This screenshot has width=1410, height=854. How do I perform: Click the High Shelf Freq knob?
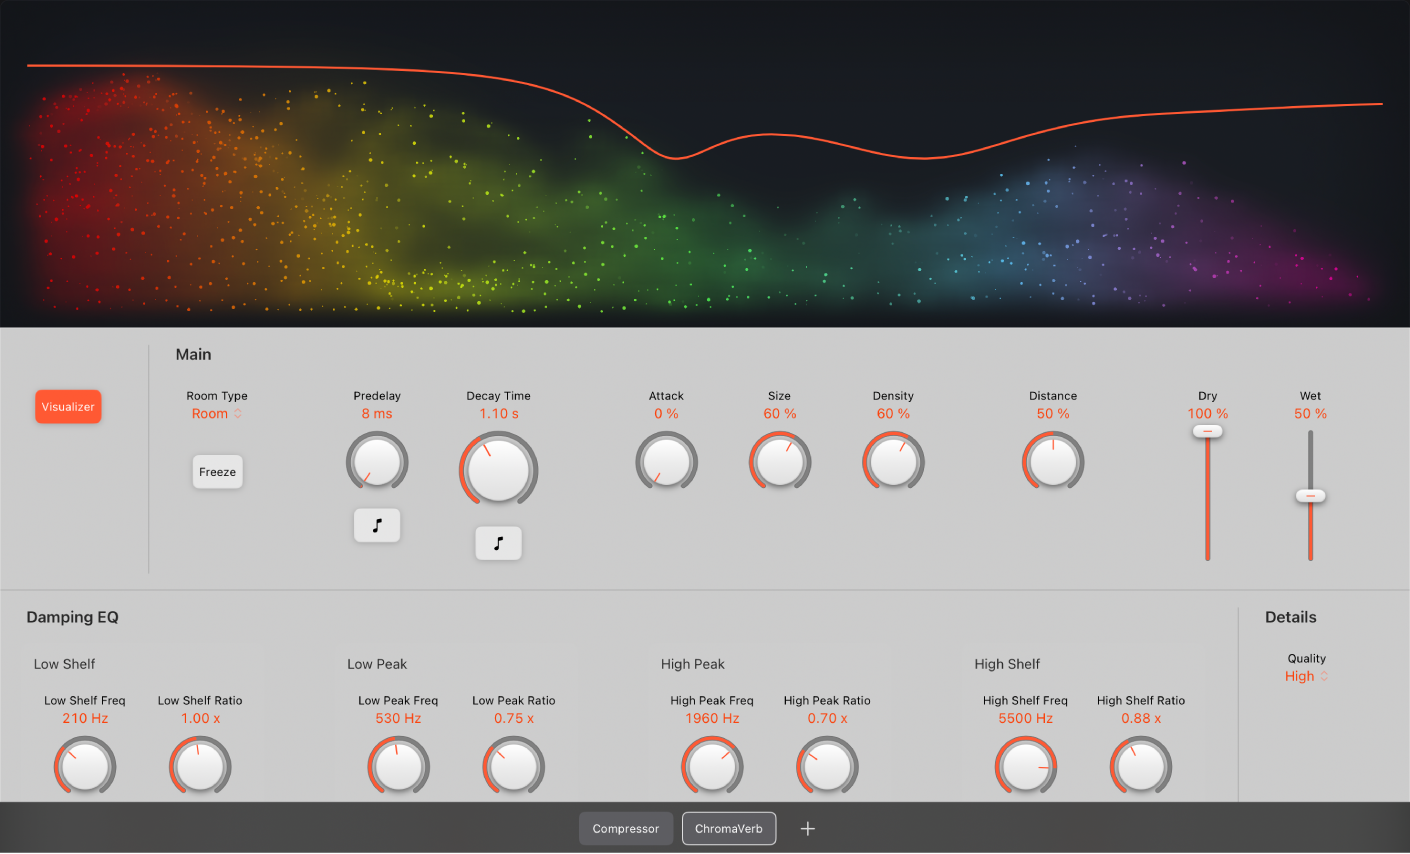pos(1025,766)
